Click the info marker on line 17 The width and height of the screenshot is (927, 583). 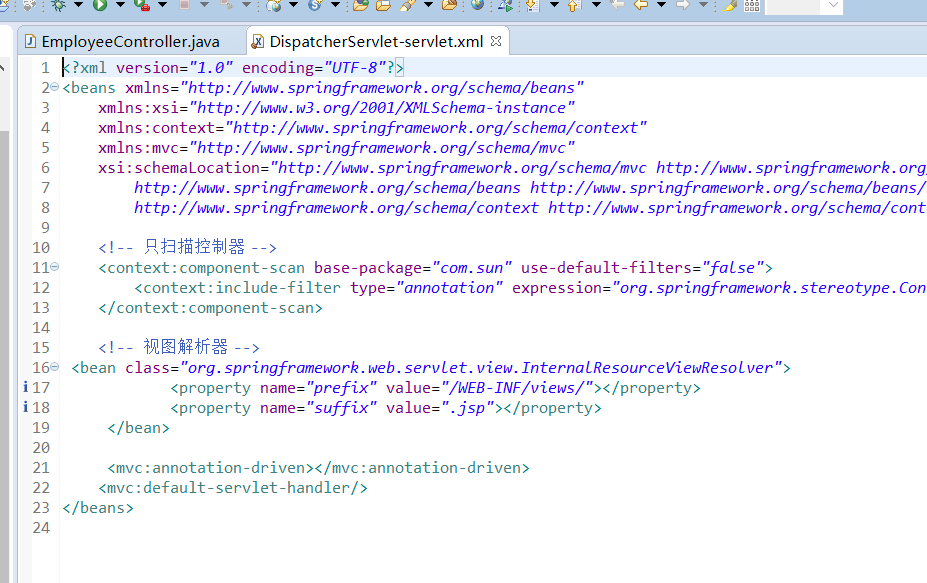point(25,387)
